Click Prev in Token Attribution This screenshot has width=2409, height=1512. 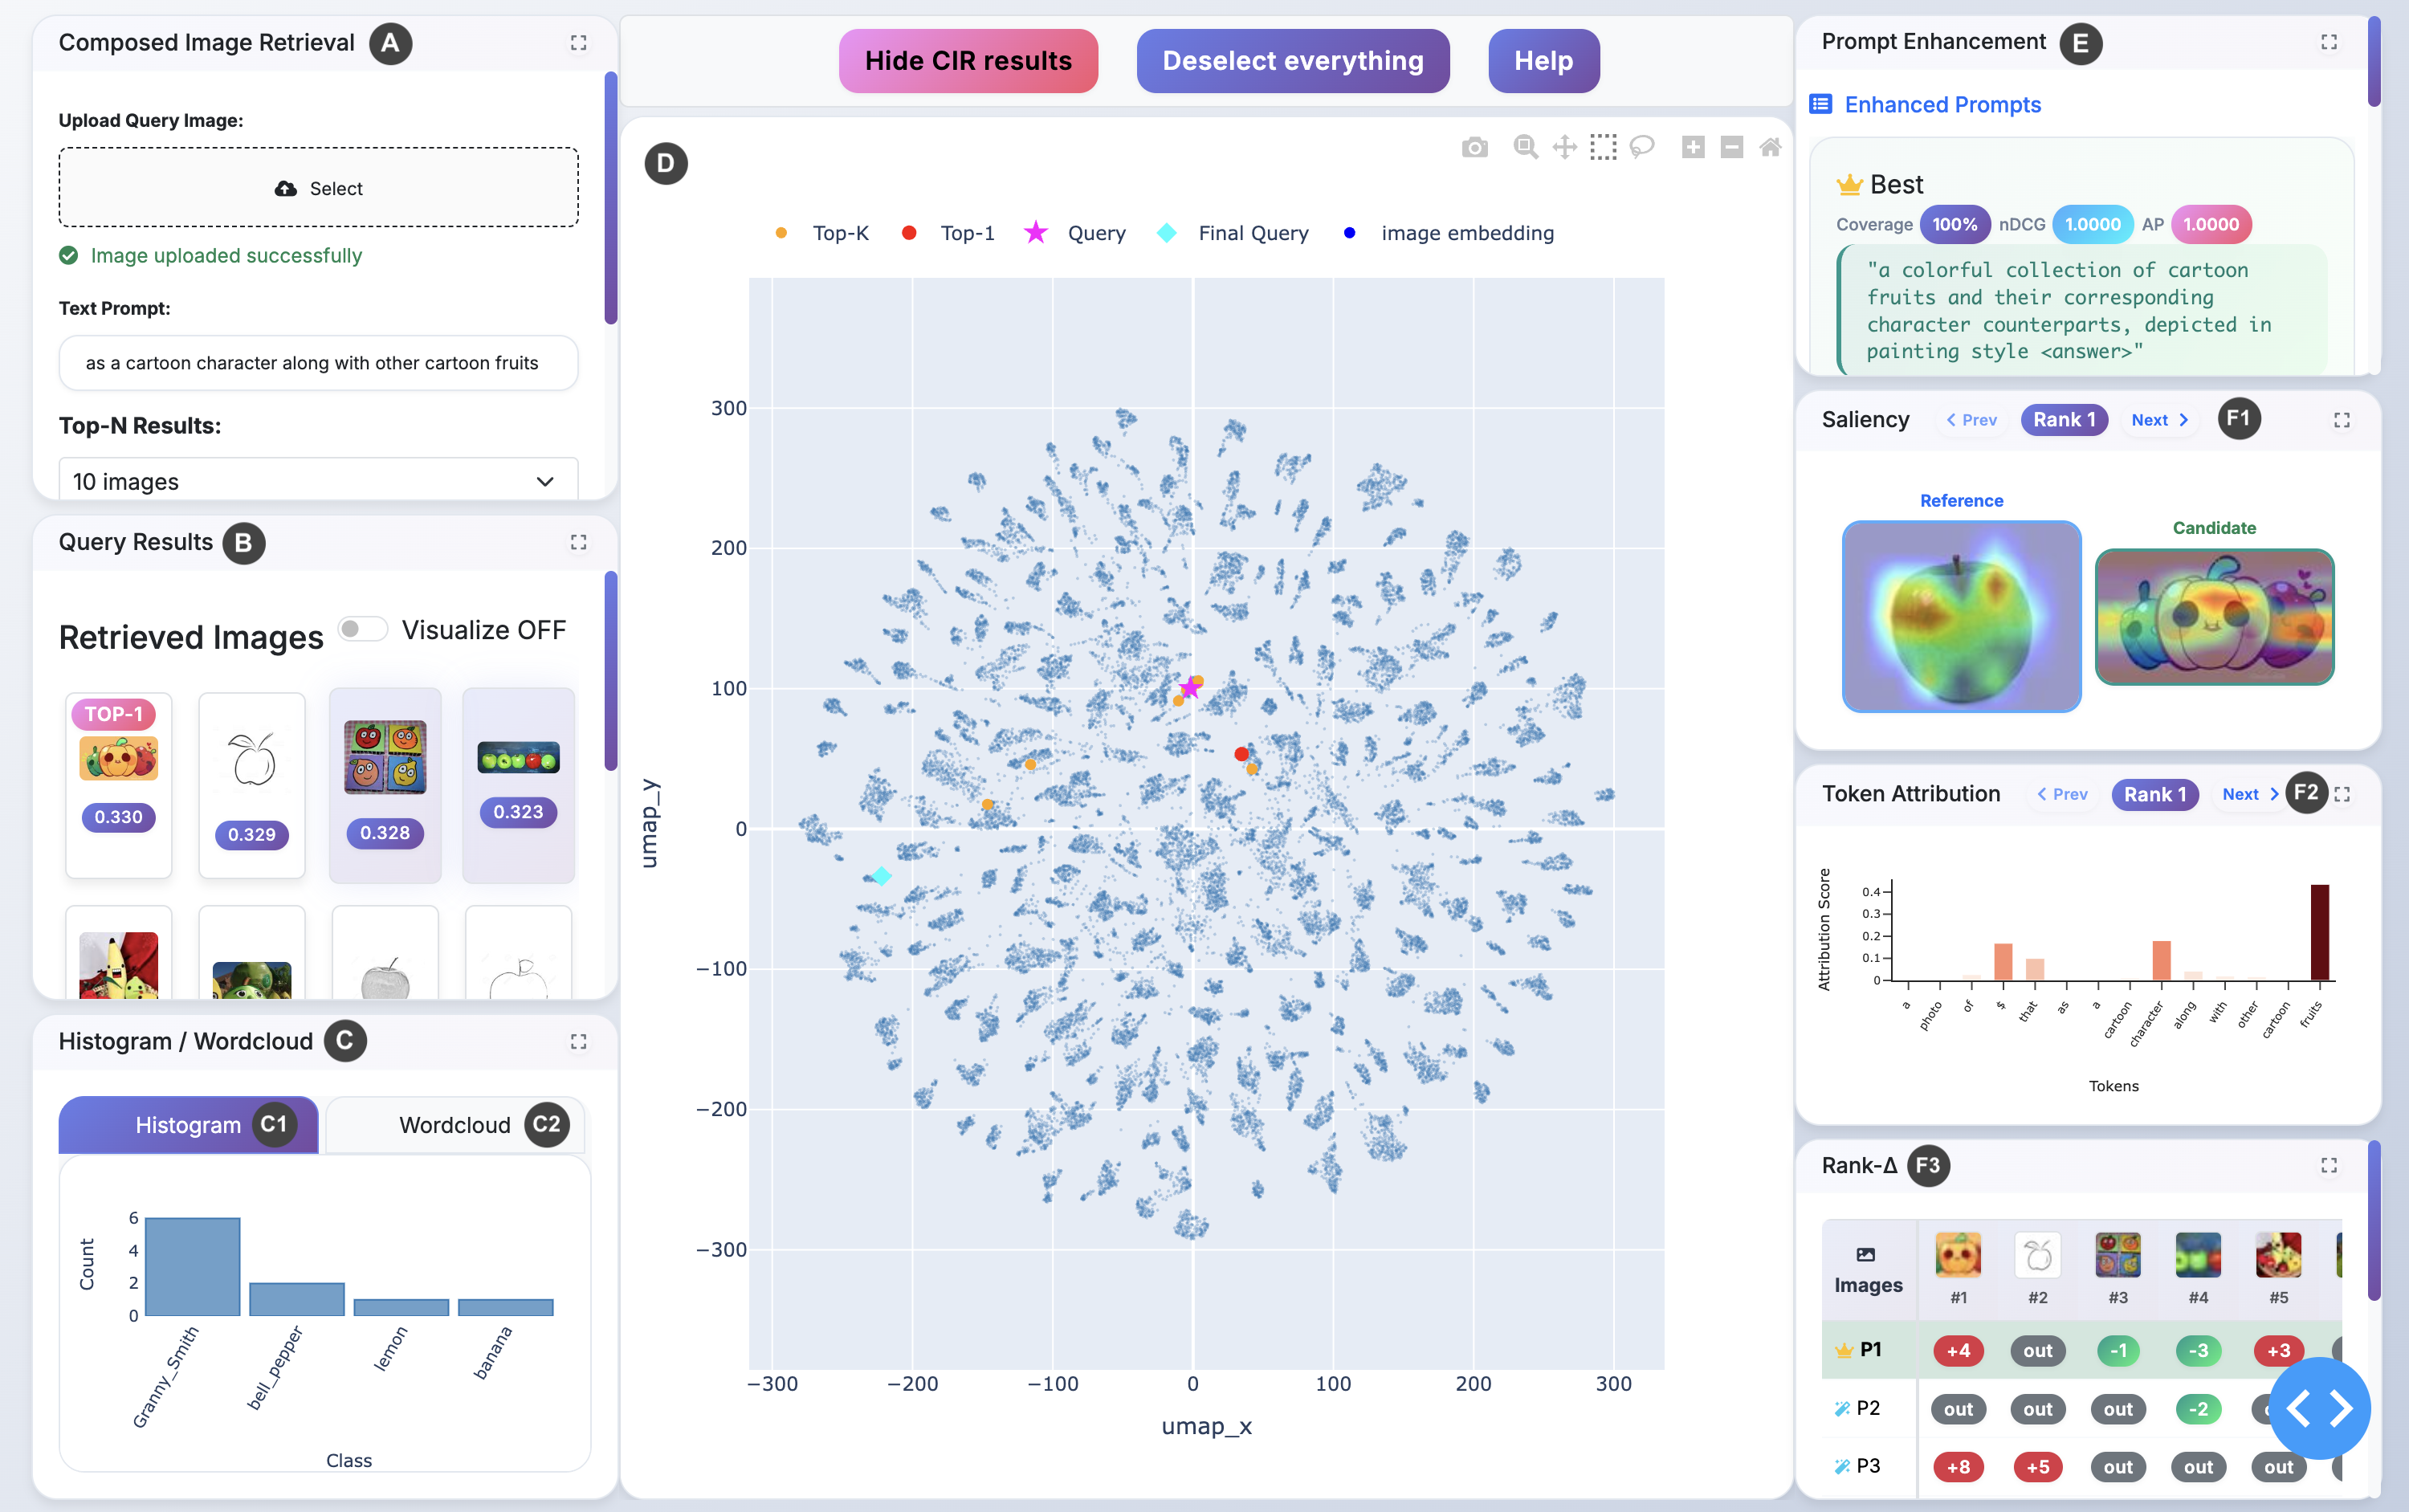point(2062,794)
